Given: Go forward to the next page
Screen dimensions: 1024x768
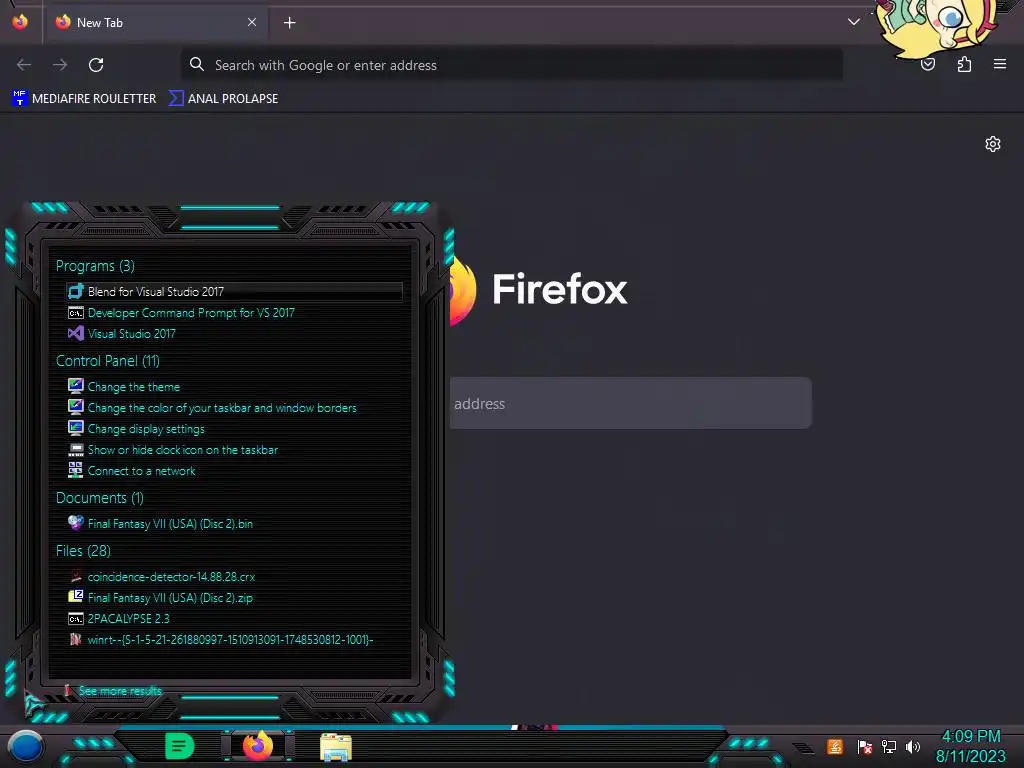Looking at the screenshot, I should (60, 65).
